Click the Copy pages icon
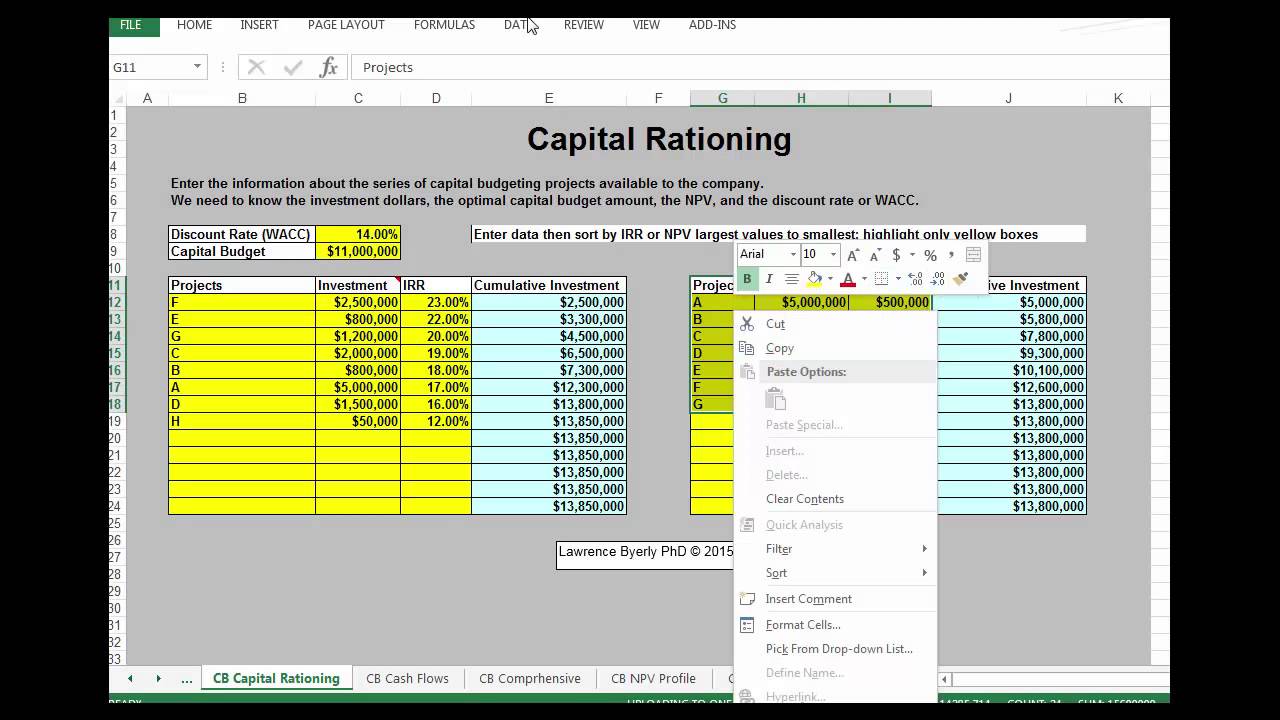This screenshot has height=720, width=1280. [747, 348]
